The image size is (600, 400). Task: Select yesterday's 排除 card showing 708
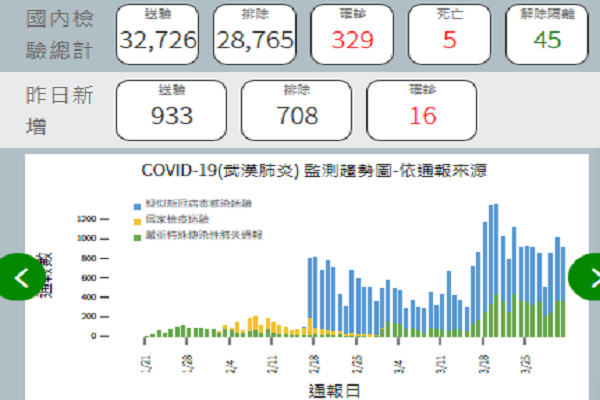(297, 110)
